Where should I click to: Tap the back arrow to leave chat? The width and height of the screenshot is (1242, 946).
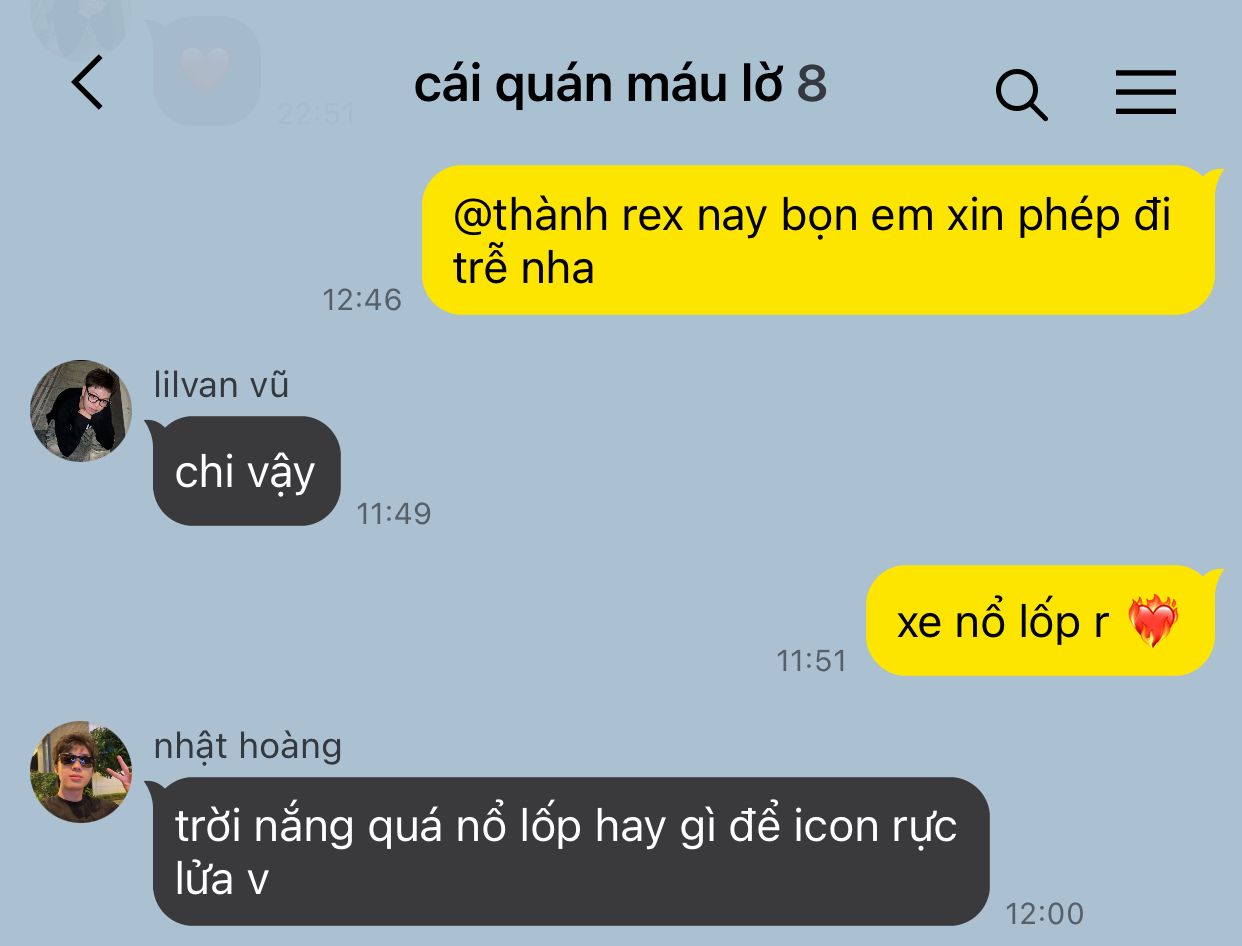pyautogui.click(x=88, y=83)
